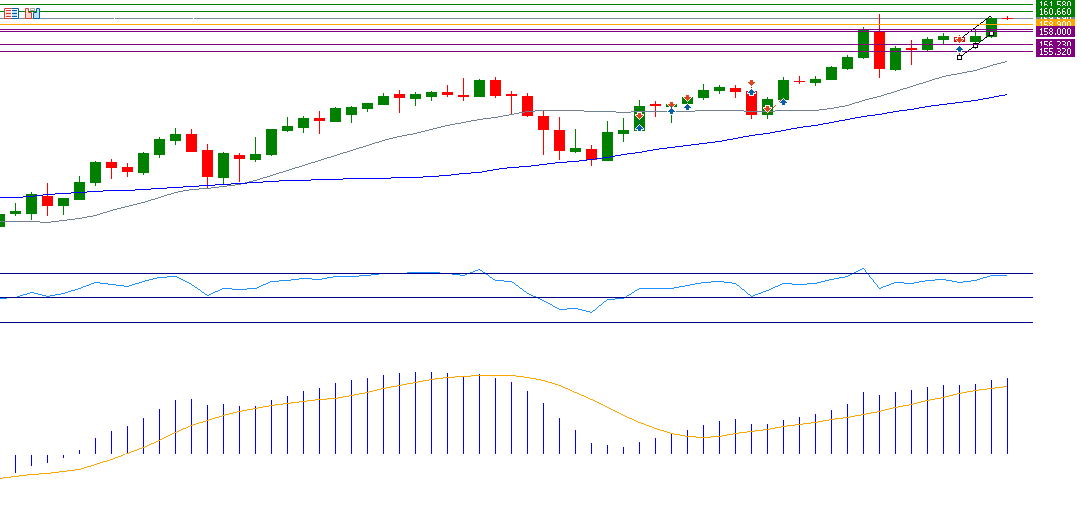This screenshot has height=510, width=1081.
Task: Click the purple 158.000 price label
Action: 1055,32
